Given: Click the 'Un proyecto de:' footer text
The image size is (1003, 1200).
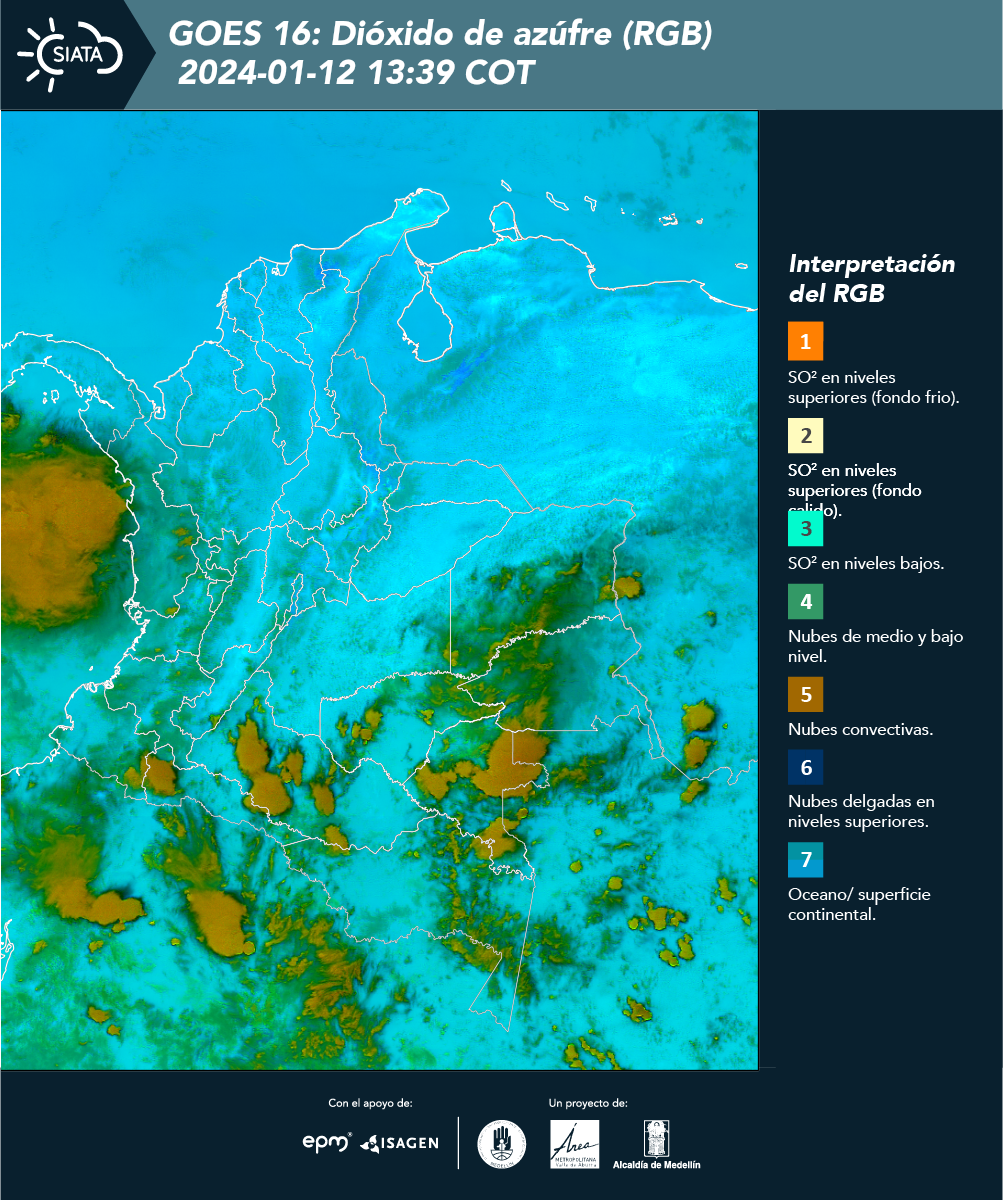Looking at the screenshot, I should [588, 1103].
